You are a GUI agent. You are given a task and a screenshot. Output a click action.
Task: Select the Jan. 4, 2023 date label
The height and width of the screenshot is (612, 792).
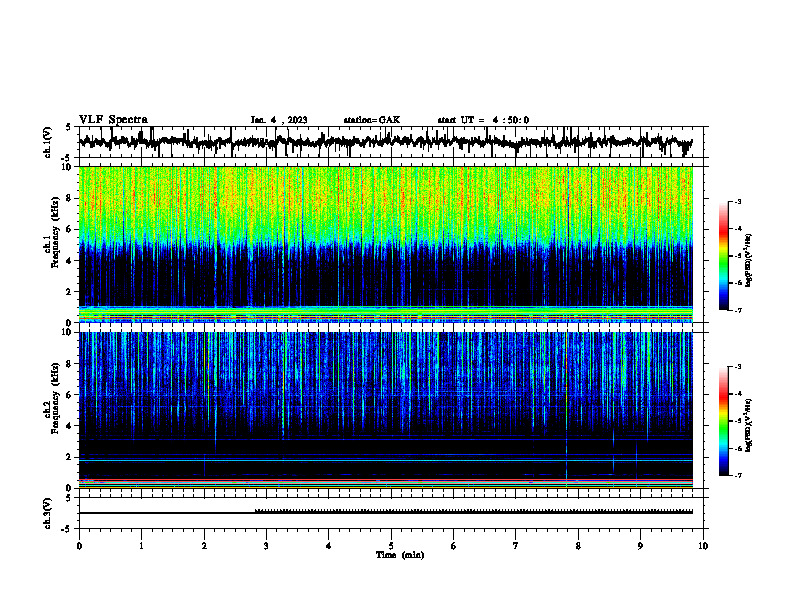coord(279,120)
